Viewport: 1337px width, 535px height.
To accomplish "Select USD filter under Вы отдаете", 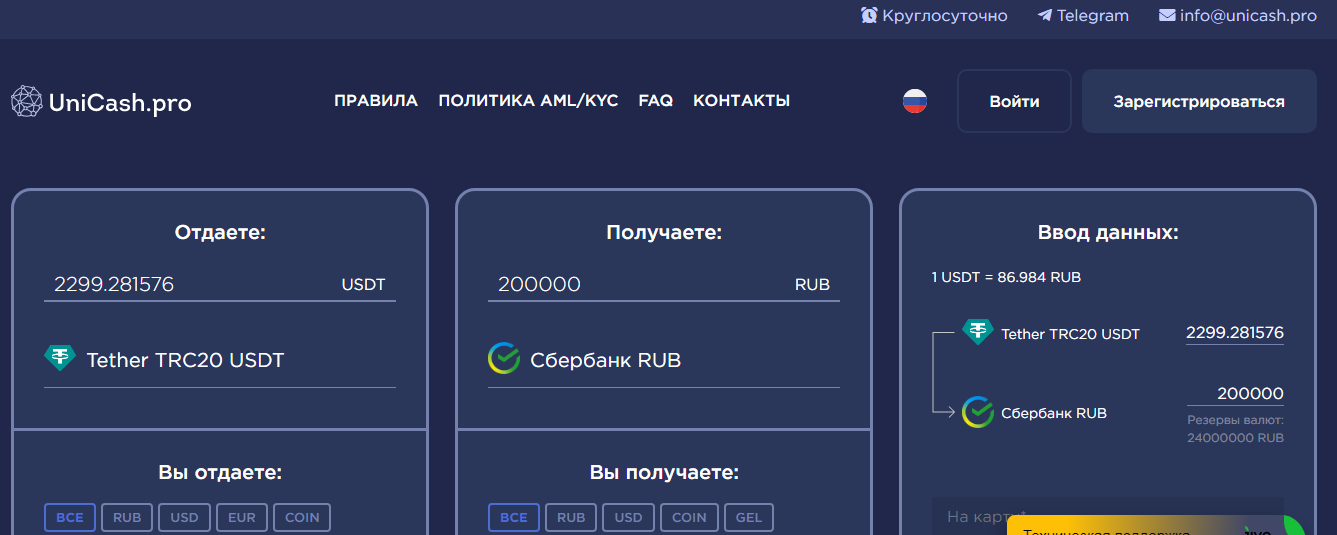I will coord(184,517).
